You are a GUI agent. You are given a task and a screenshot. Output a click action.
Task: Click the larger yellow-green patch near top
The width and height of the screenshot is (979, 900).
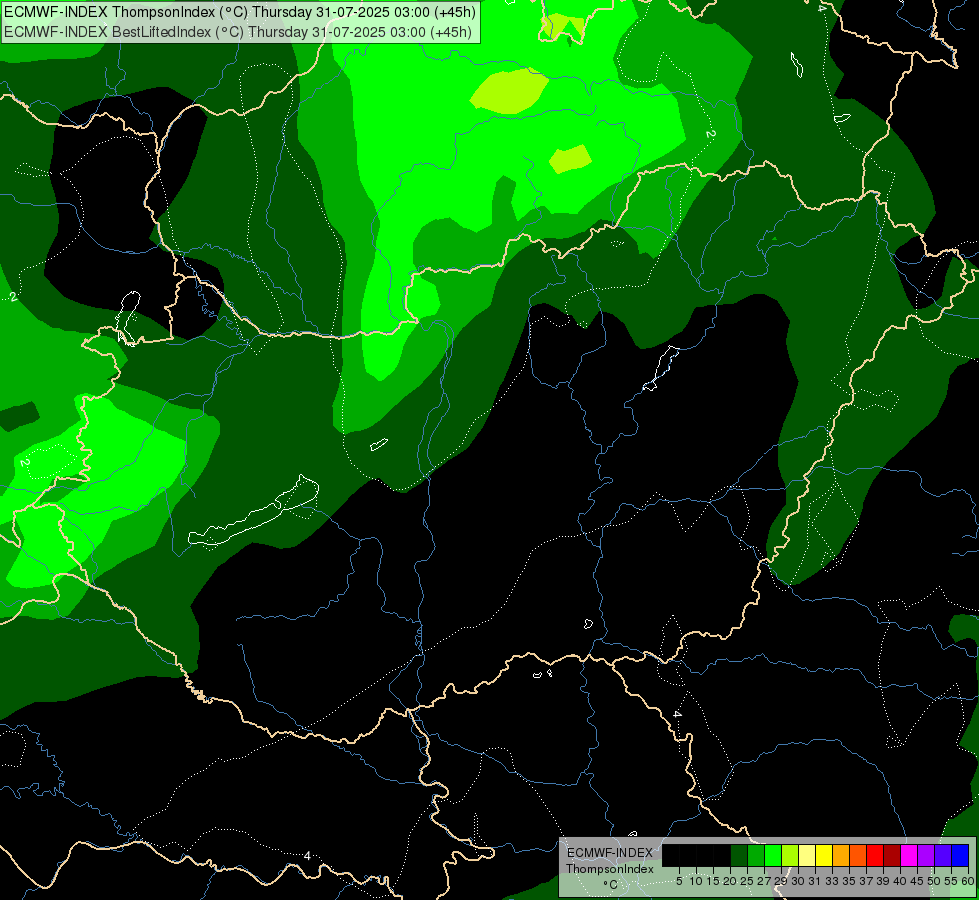(509, 91)
